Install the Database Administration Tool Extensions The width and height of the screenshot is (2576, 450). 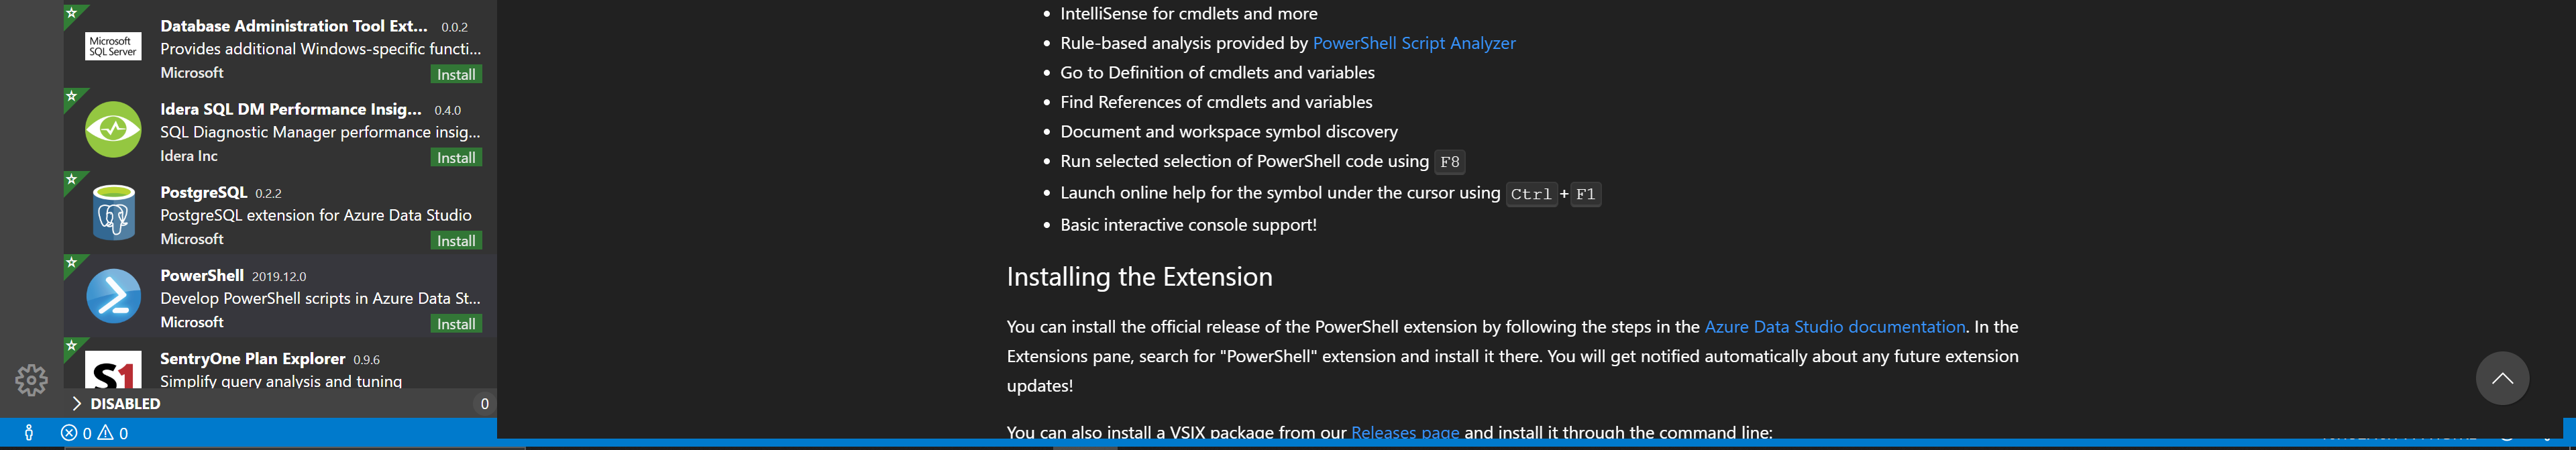(x=456, y=74)
